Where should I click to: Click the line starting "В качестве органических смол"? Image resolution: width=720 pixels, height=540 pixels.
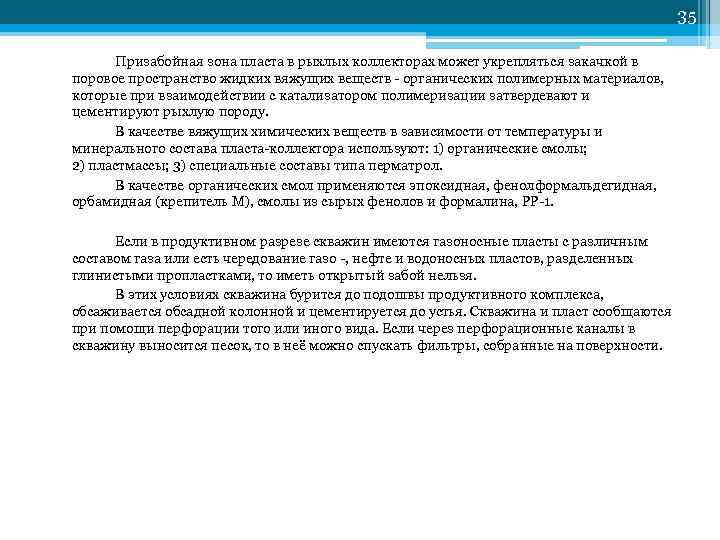(x=386, y=186)
